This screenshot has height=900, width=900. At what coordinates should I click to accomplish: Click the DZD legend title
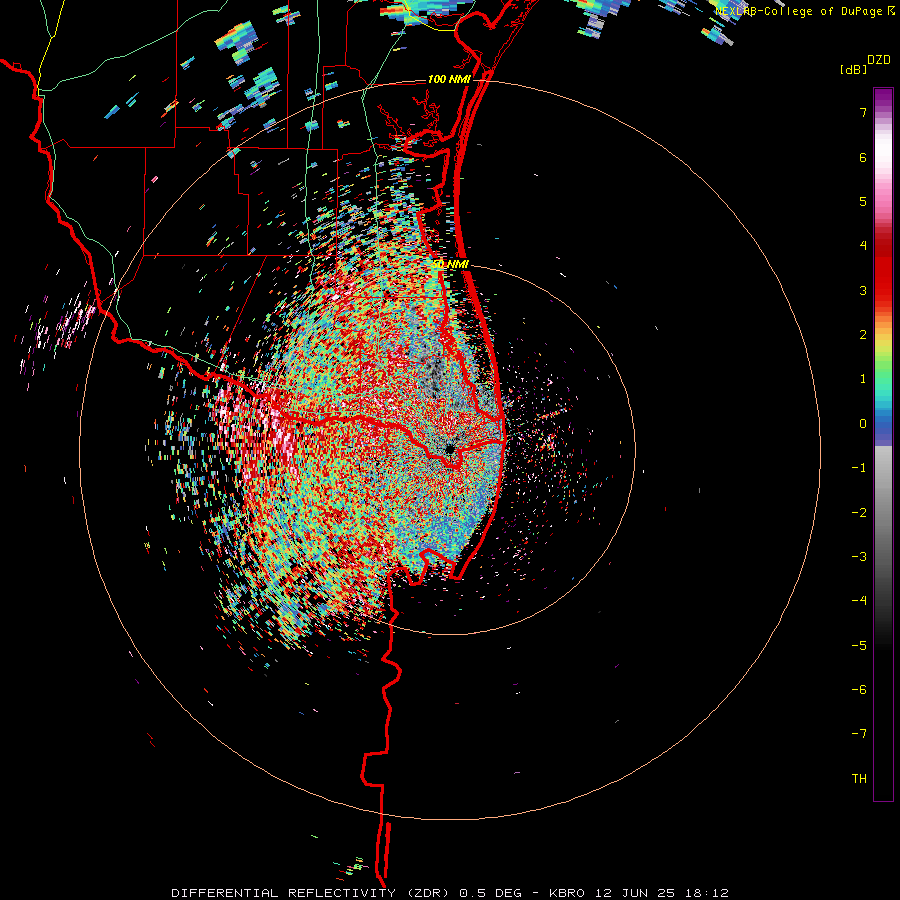point(879,60)
